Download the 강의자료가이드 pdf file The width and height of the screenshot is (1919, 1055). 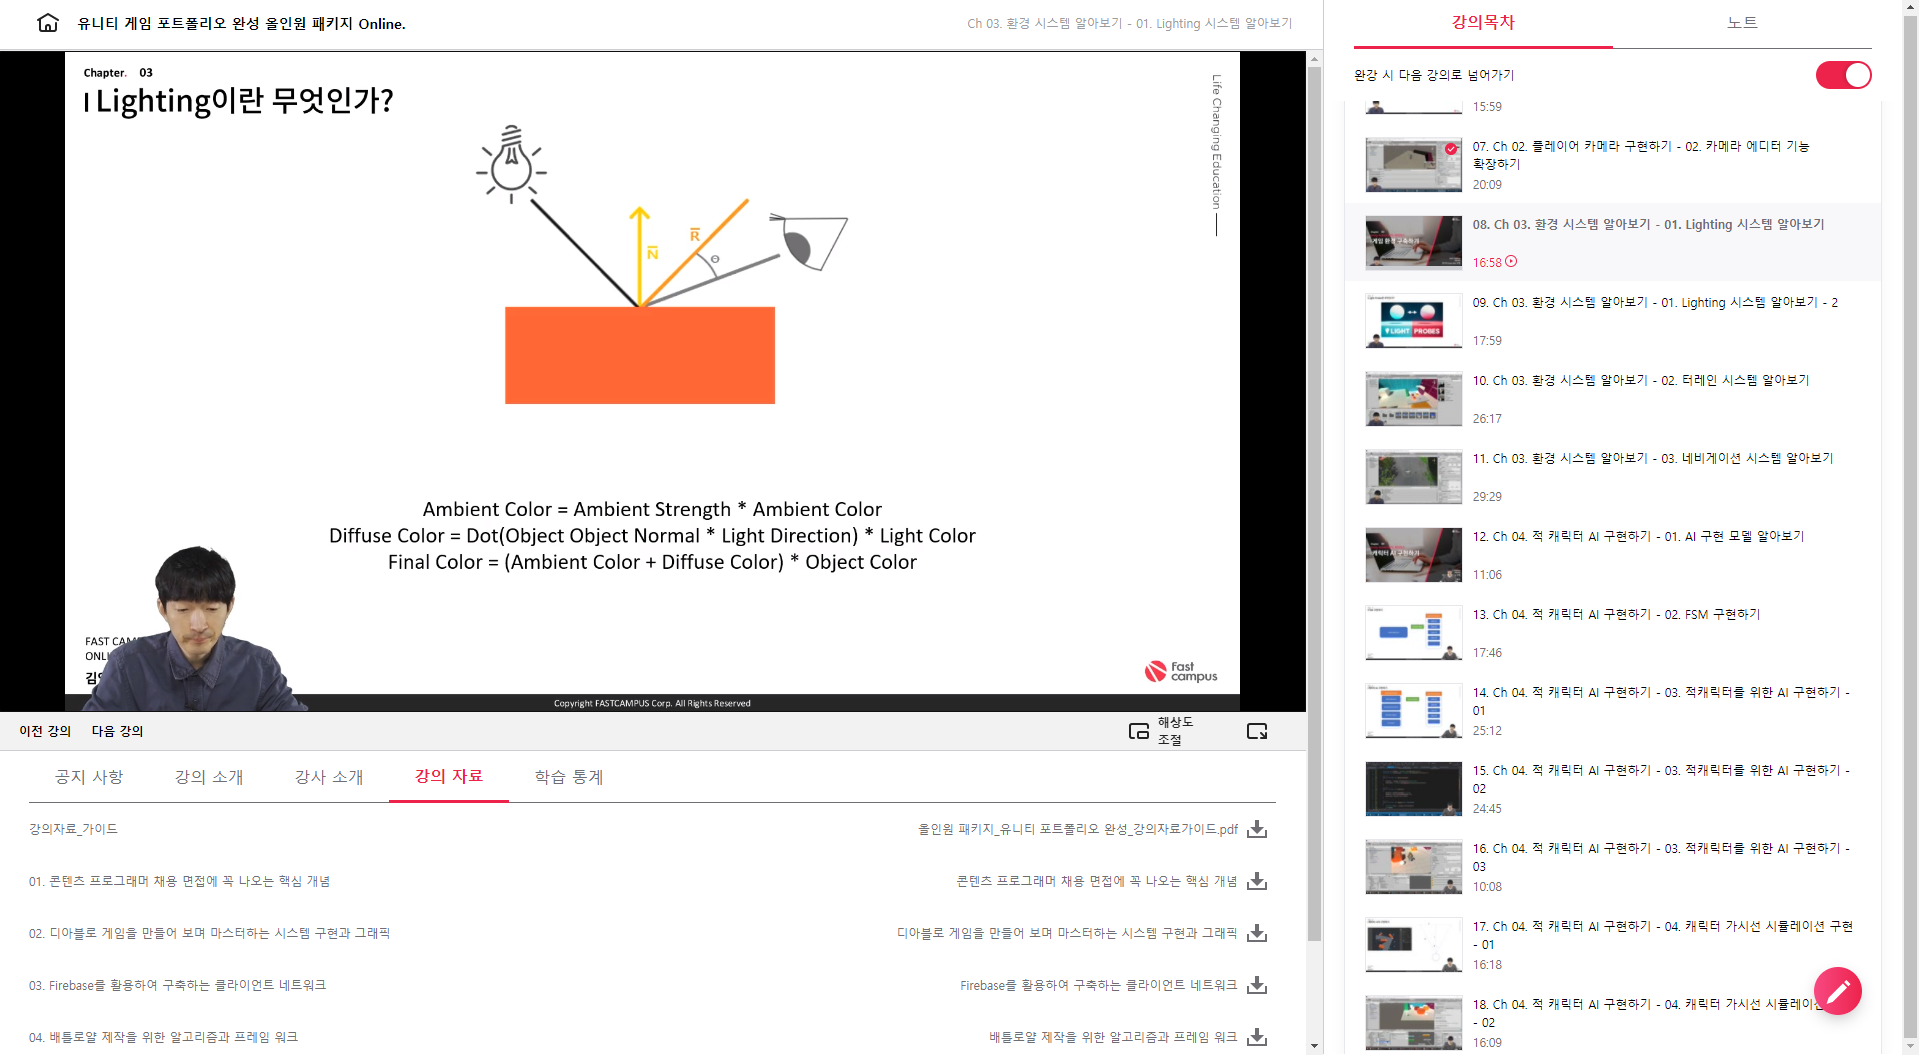pos(1257,829)
